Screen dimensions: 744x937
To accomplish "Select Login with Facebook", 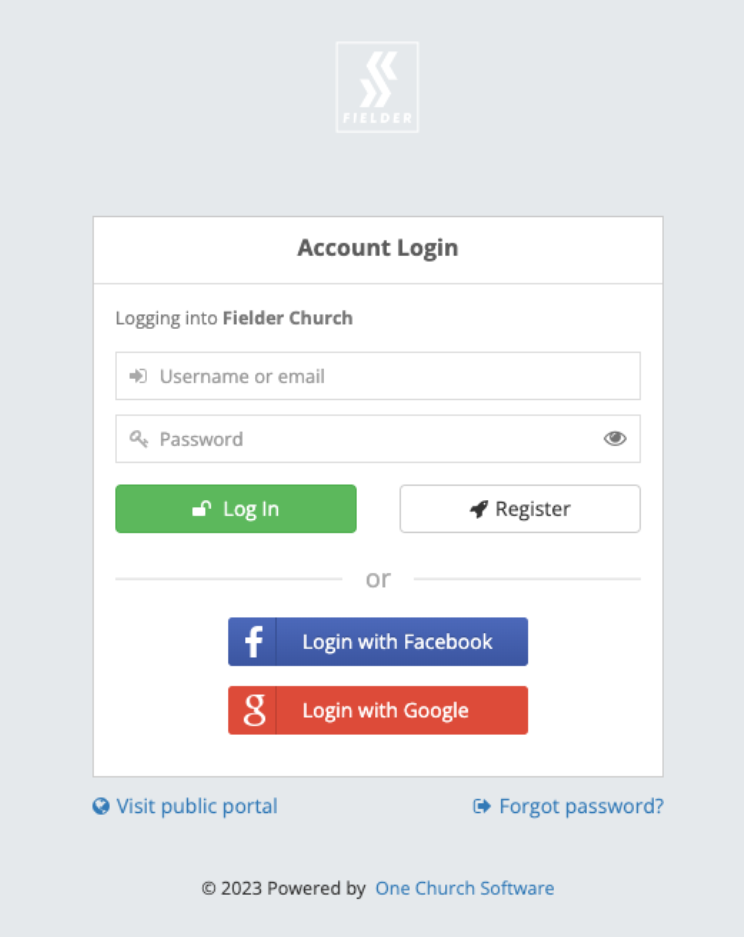I will (x=377, y=641).
